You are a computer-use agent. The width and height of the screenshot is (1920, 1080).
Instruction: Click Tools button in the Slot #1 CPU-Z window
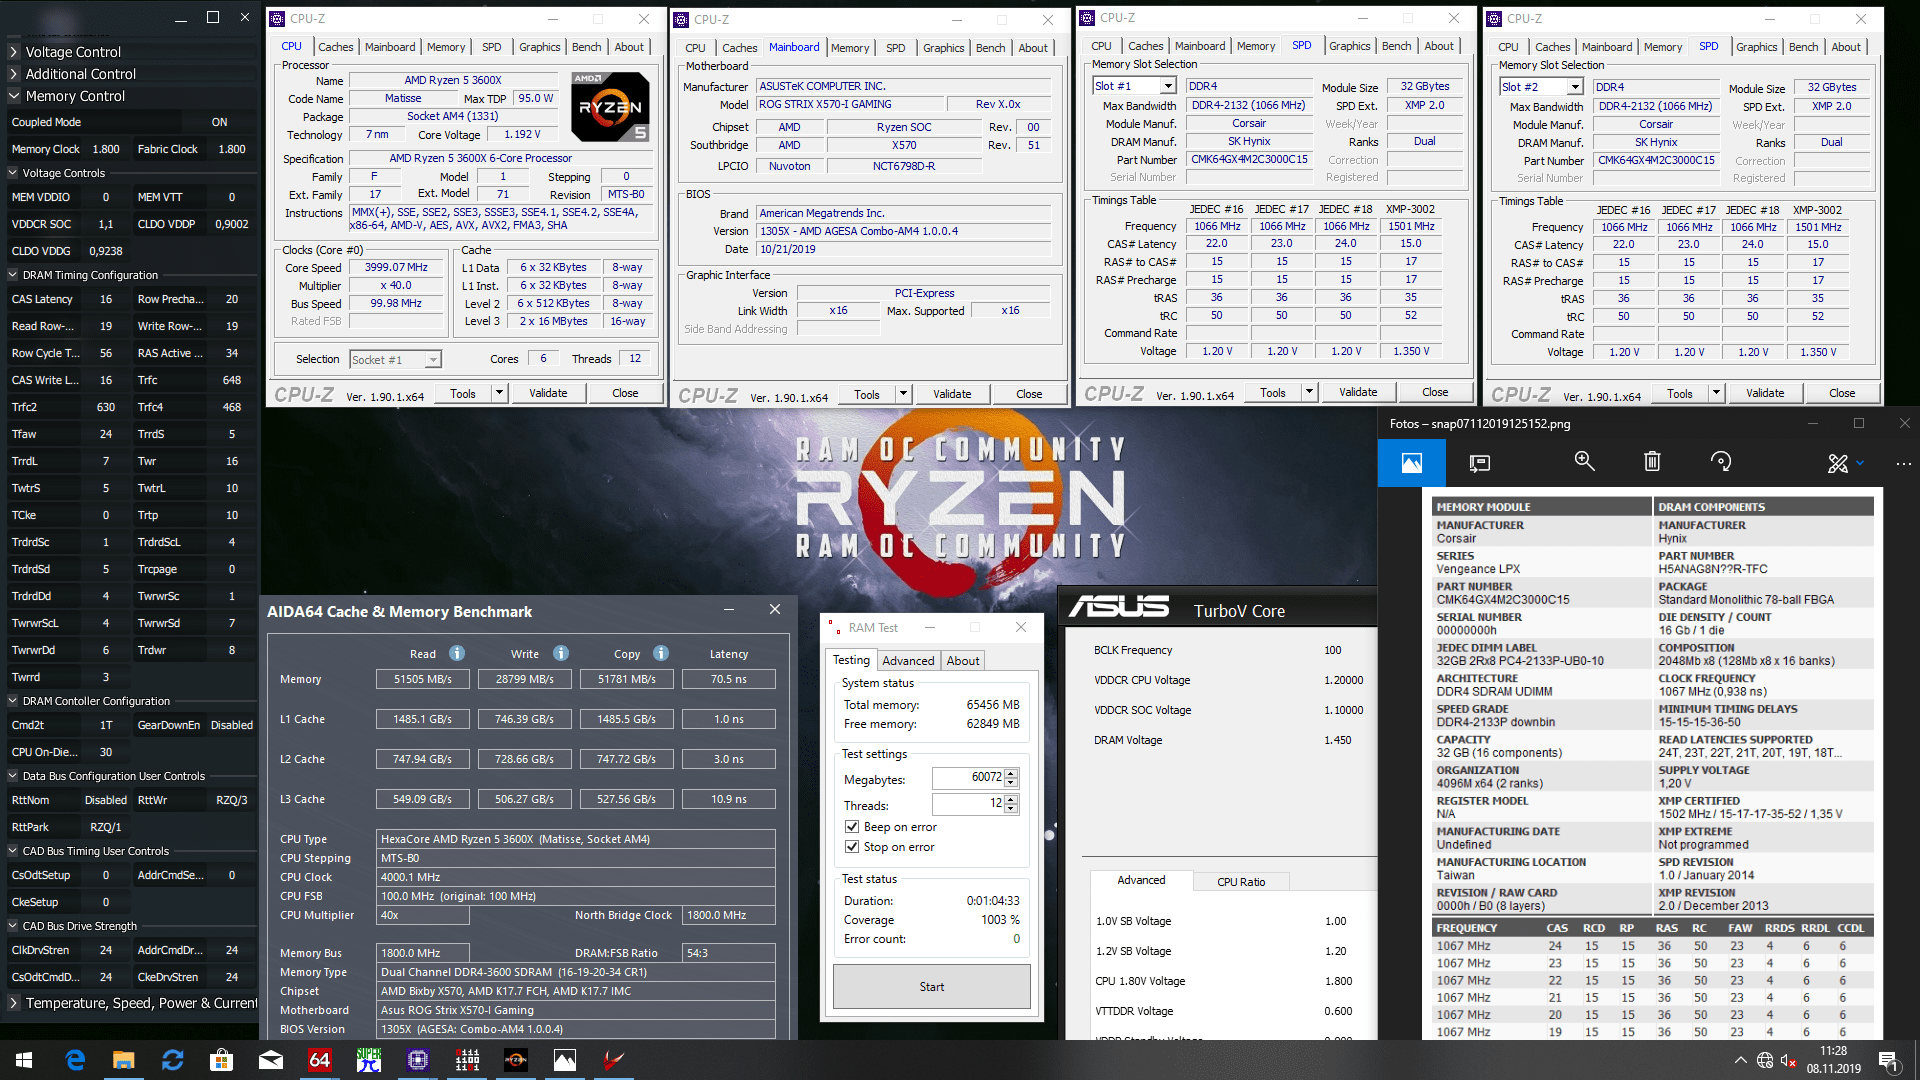(x=1272, y=392)
